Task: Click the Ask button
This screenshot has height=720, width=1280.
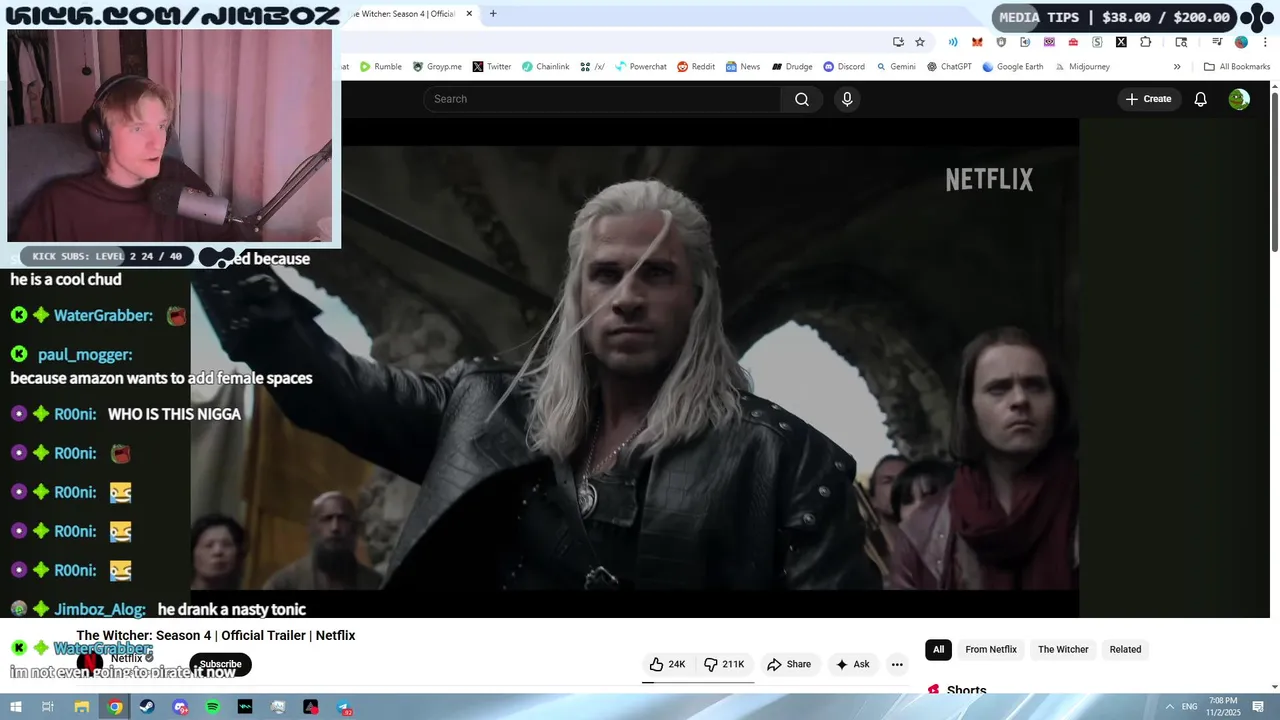Action: click(853, 664)
